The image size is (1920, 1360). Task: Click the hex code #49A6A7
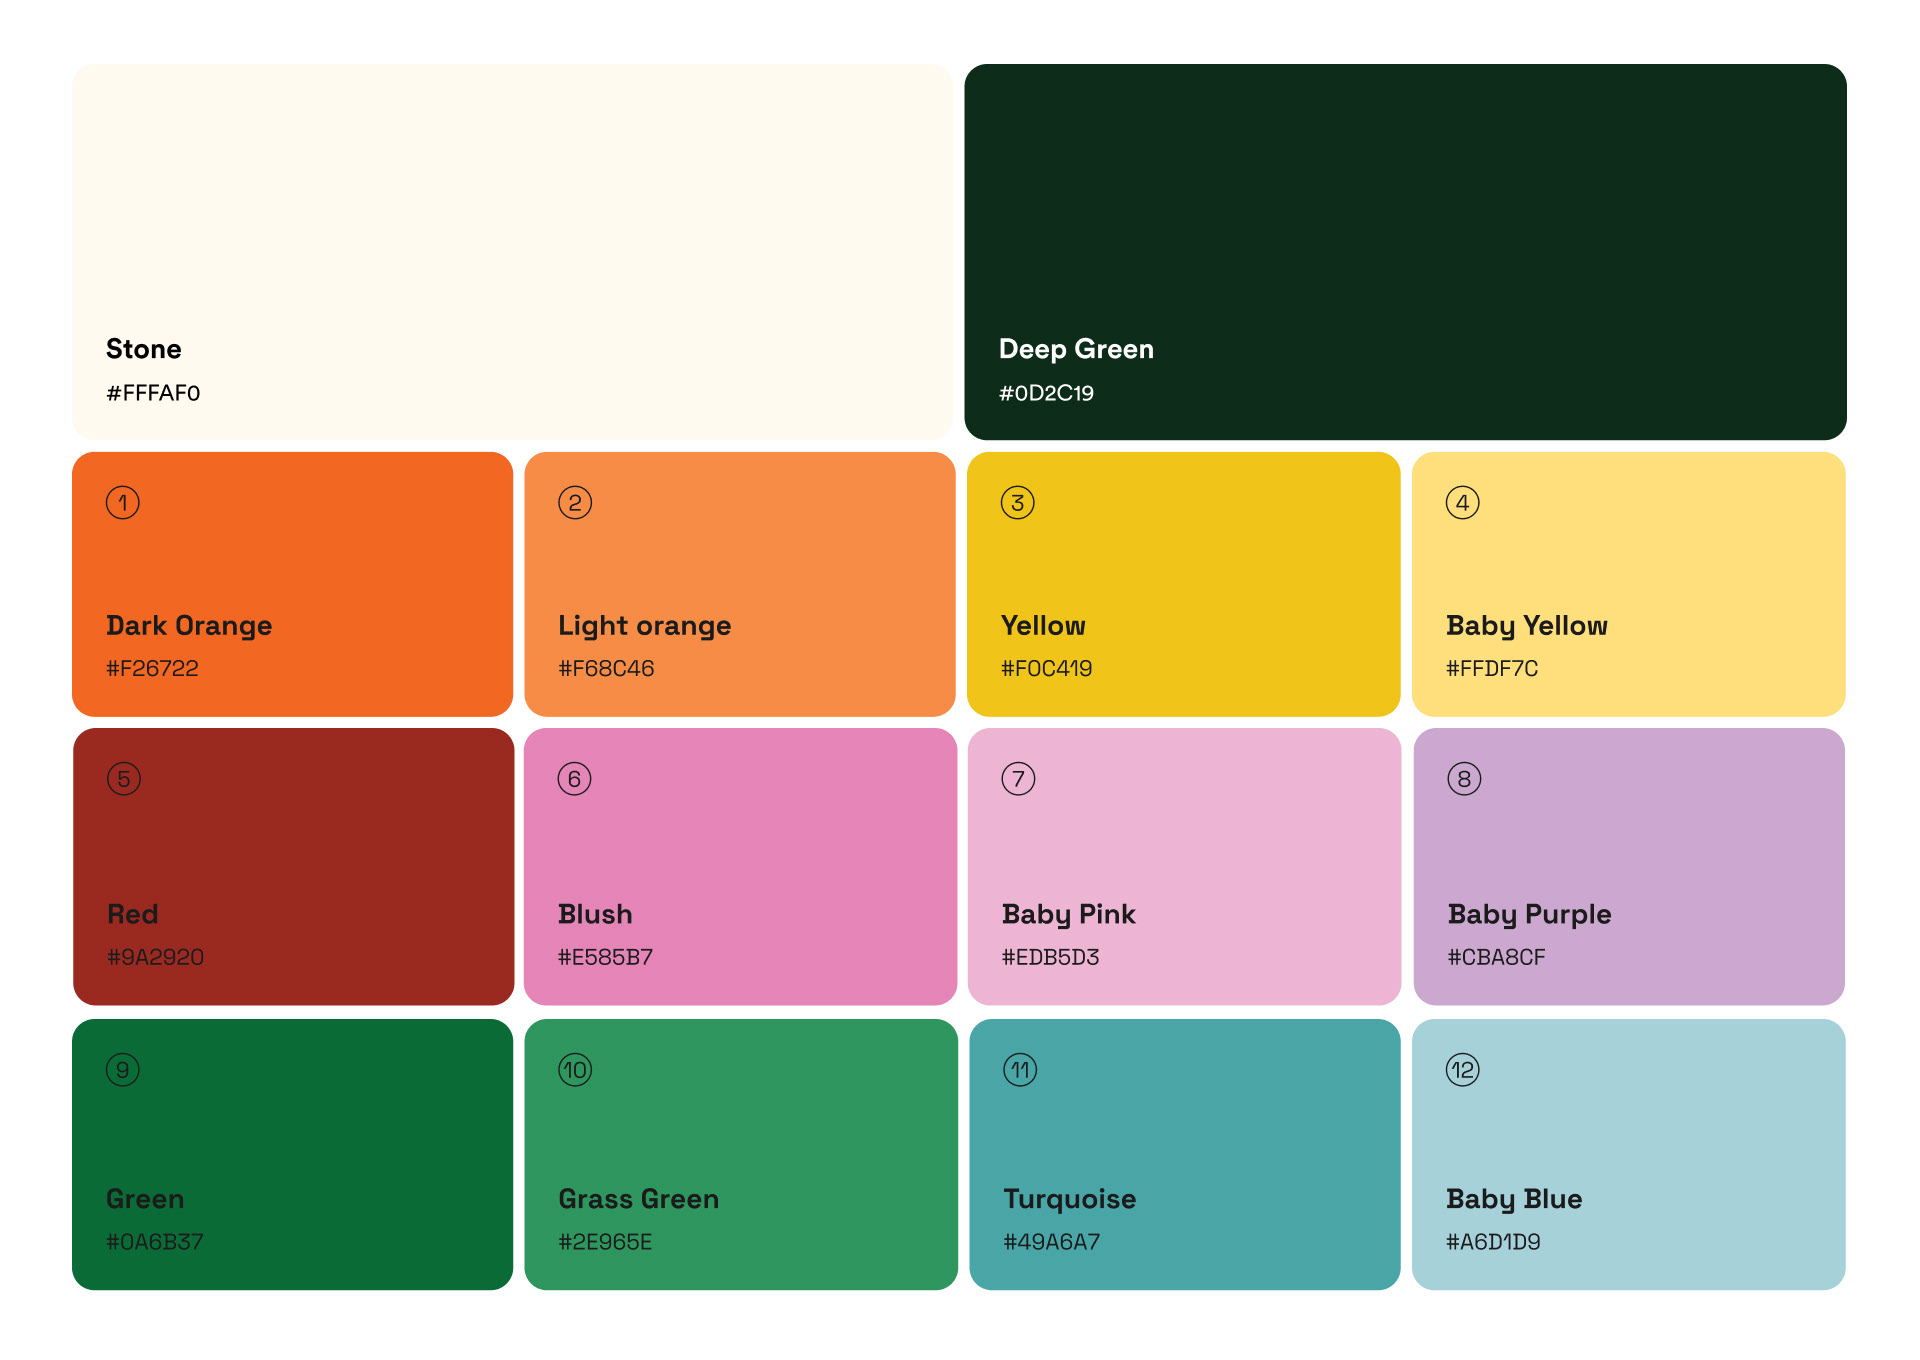coord(1051,1242)
